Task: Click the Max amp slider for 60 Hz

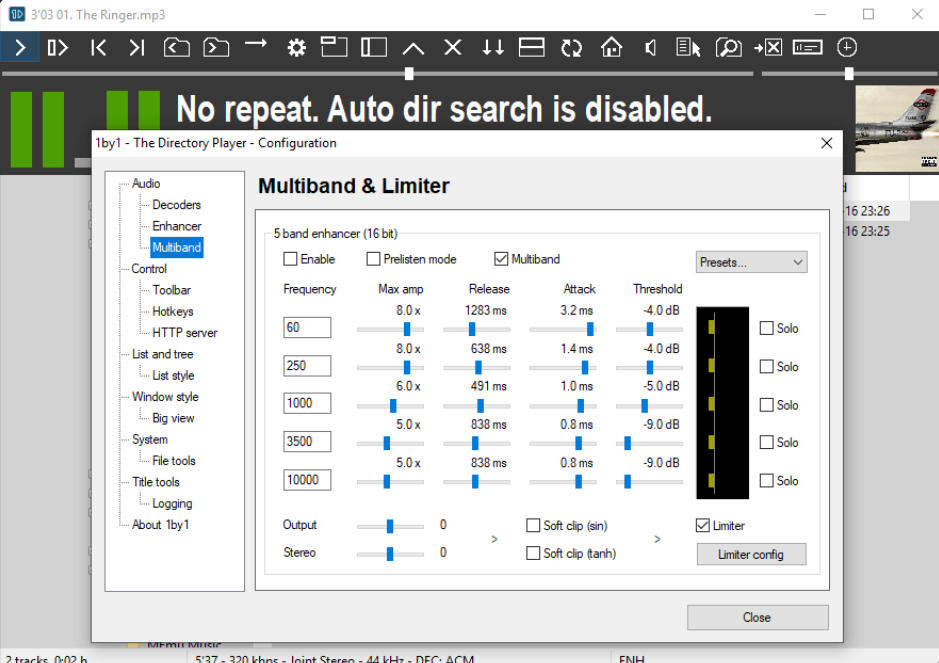Action: tap(390, 329)
